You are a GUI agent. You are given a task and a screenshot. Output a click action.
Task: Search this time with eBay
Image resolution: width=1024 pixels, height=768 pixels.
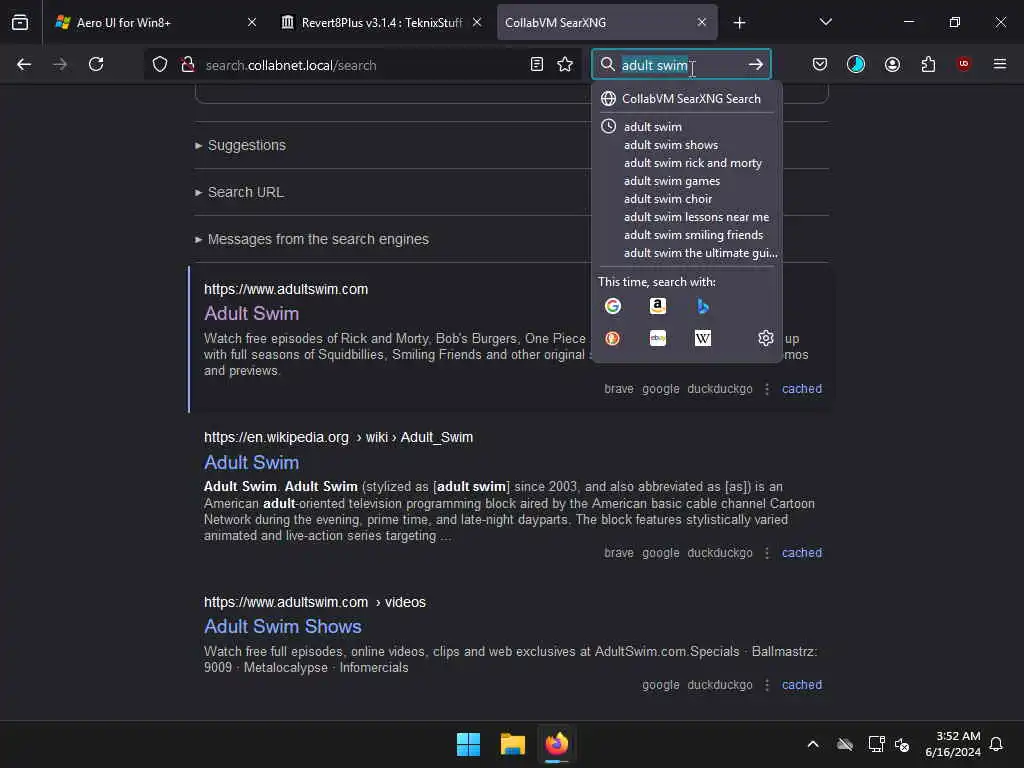pos(658,338)
